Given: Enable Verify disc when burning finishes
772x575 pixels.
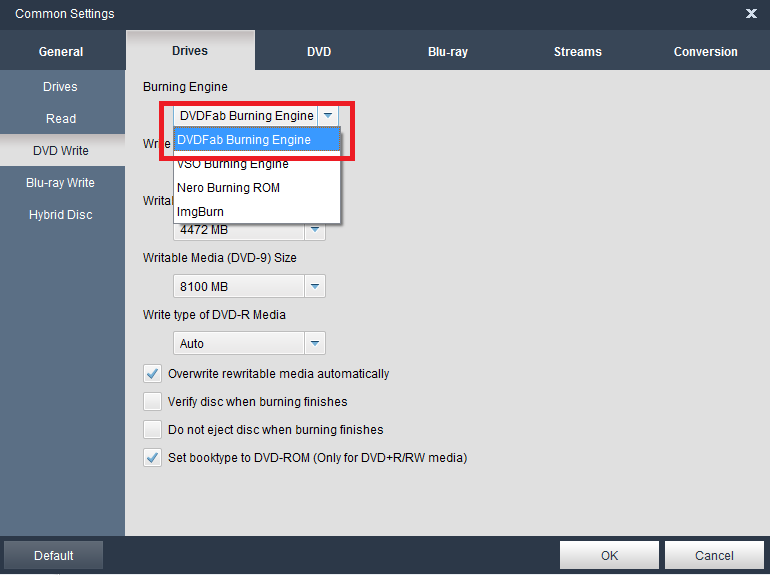Looking at the screenshot, I should coord(153,402).
